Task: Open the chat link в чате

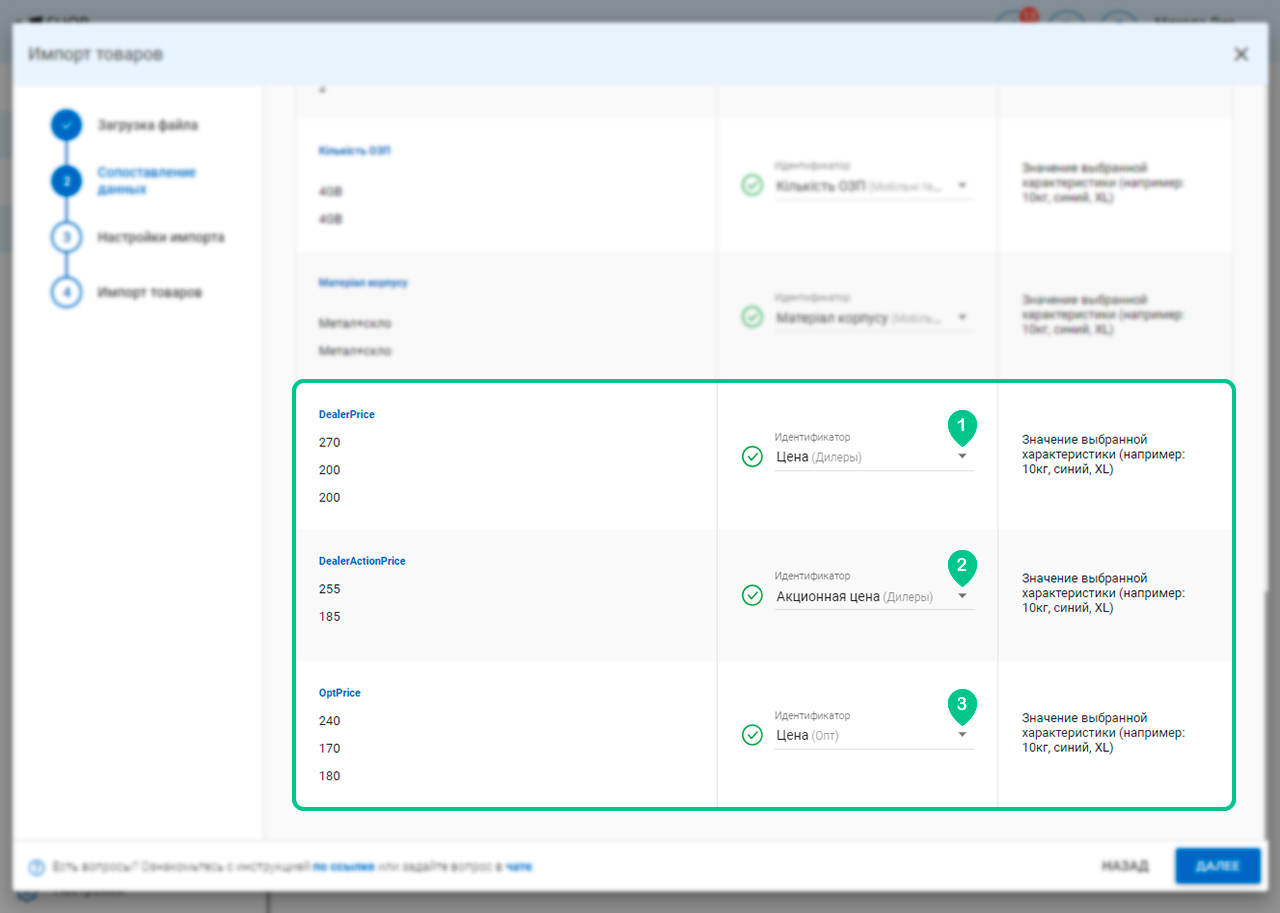Action: [519, 867]
